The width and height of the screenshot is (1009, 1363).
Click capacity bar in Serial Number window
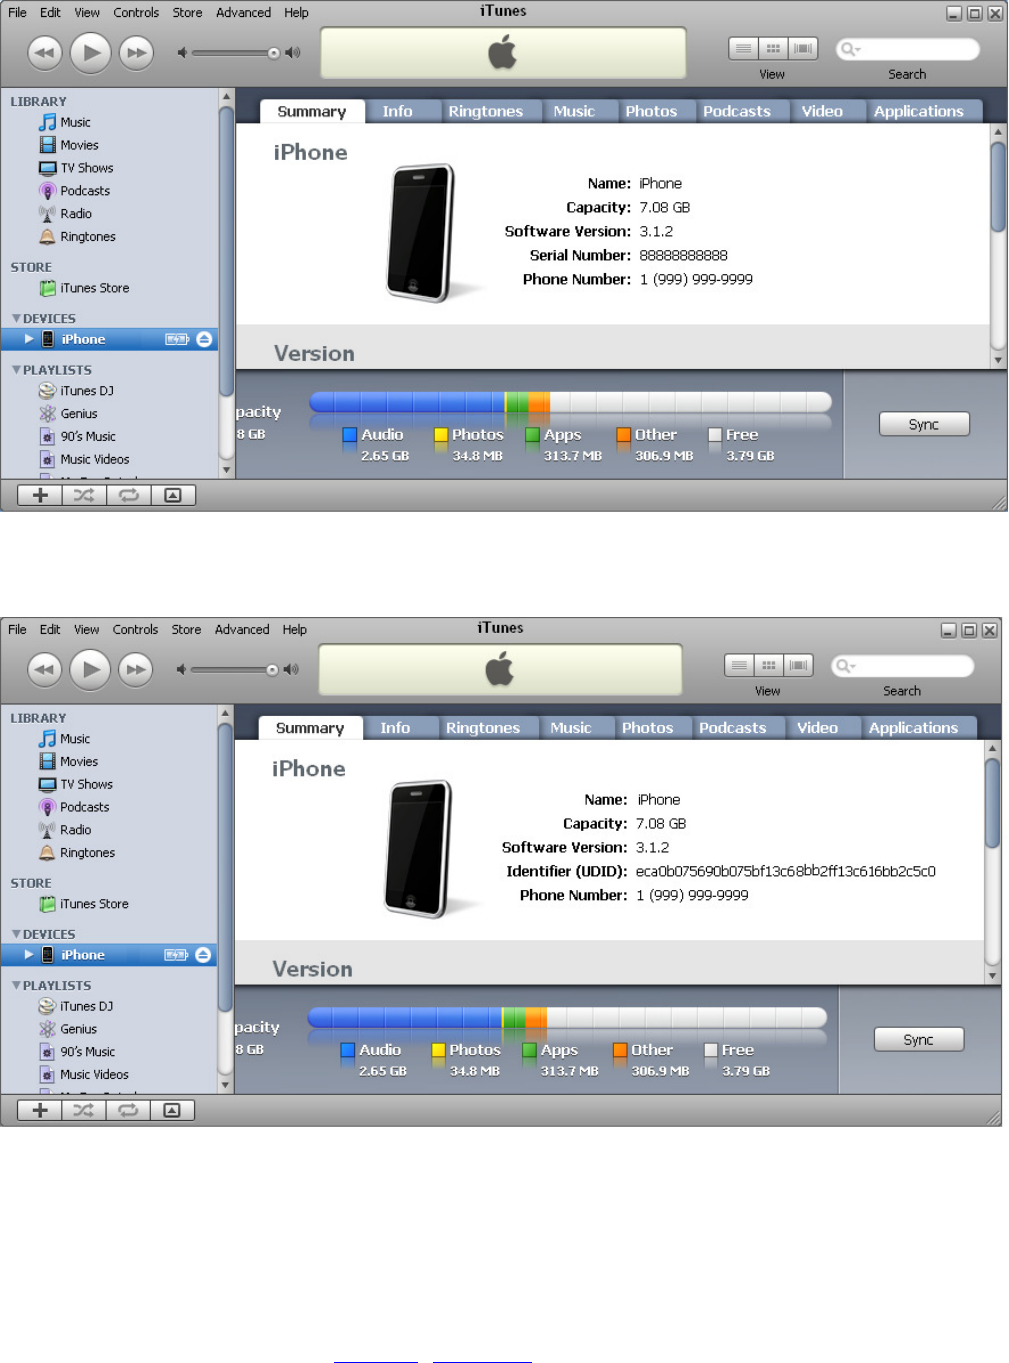[x=570, y=402]
